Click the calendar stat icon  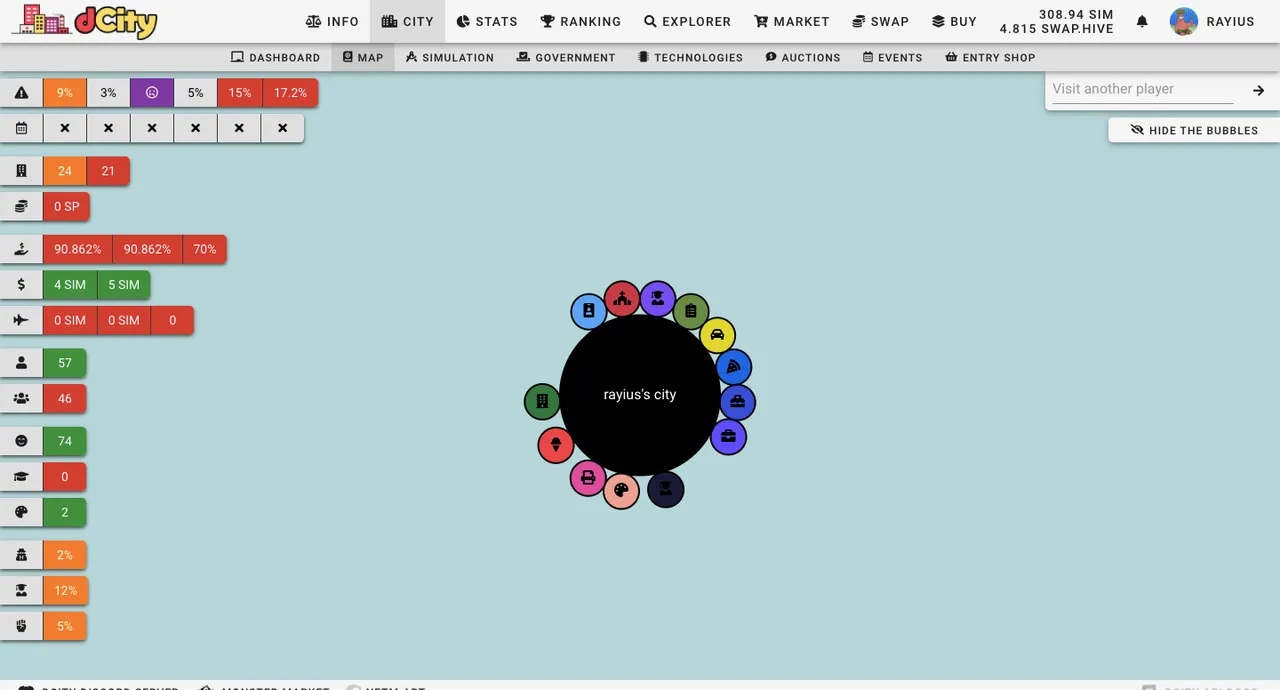click(x=21, y=128)
